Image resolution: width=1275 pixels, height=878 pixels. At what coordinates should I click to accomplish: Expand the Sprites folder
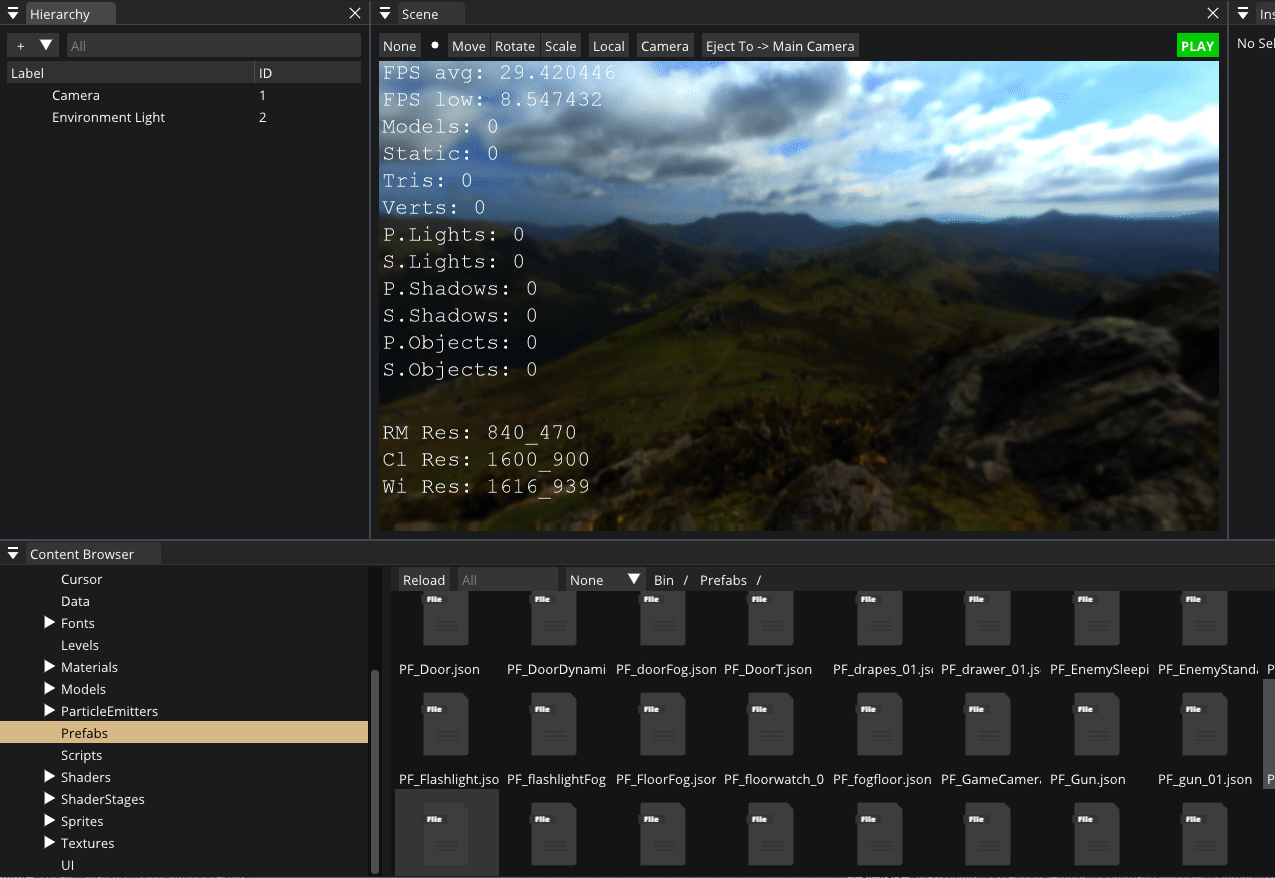[50, 821]
